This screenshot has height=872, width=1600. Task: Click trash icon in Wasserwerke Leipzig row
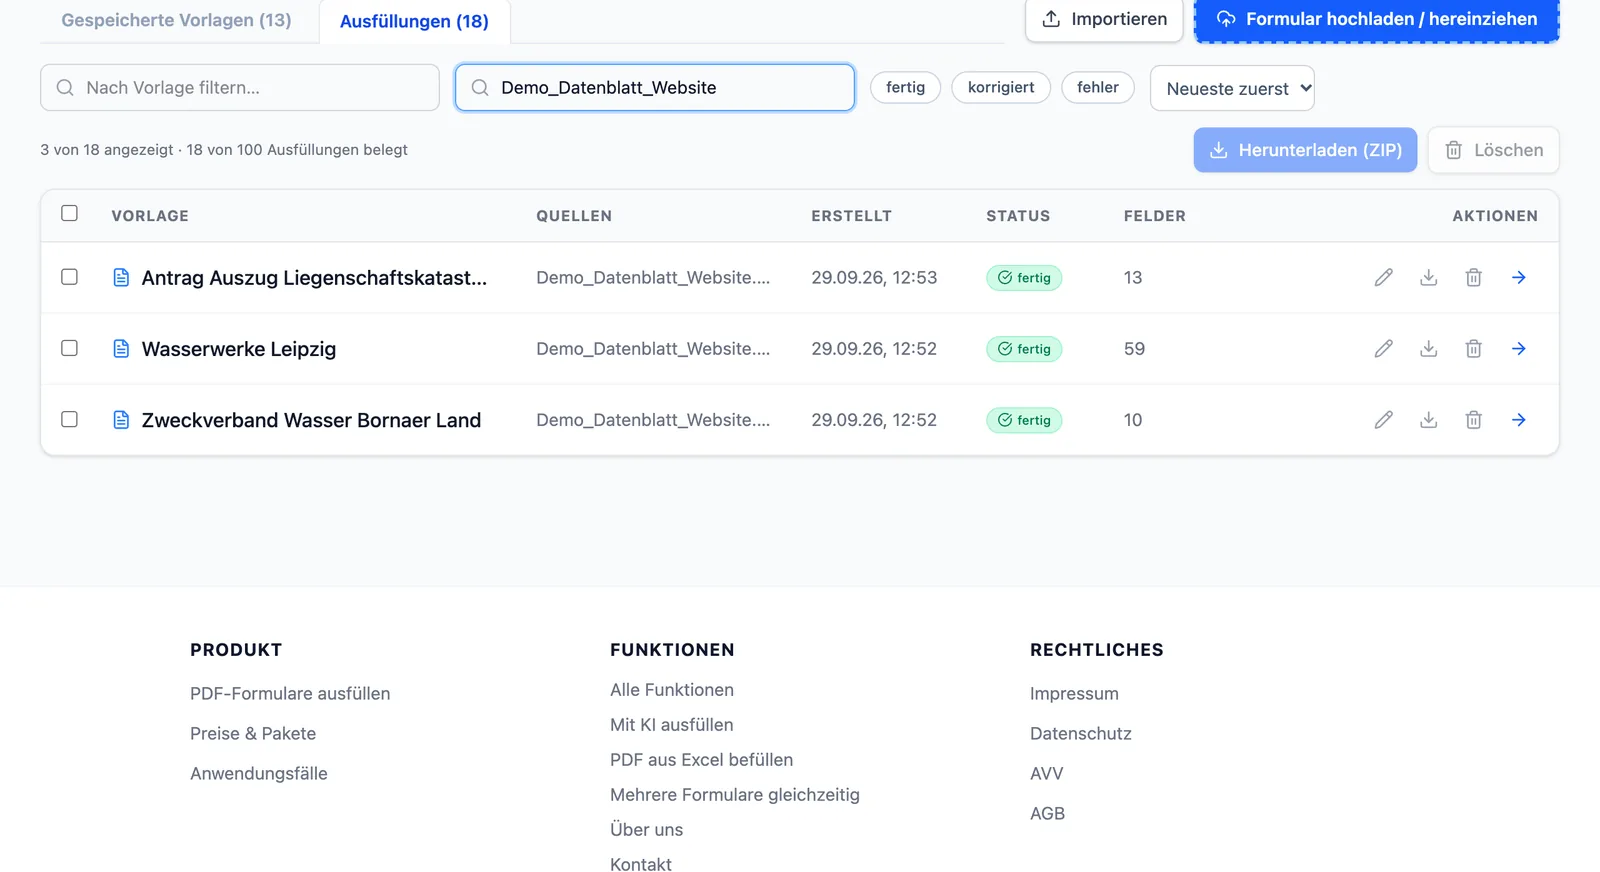tap(1473, 349)
